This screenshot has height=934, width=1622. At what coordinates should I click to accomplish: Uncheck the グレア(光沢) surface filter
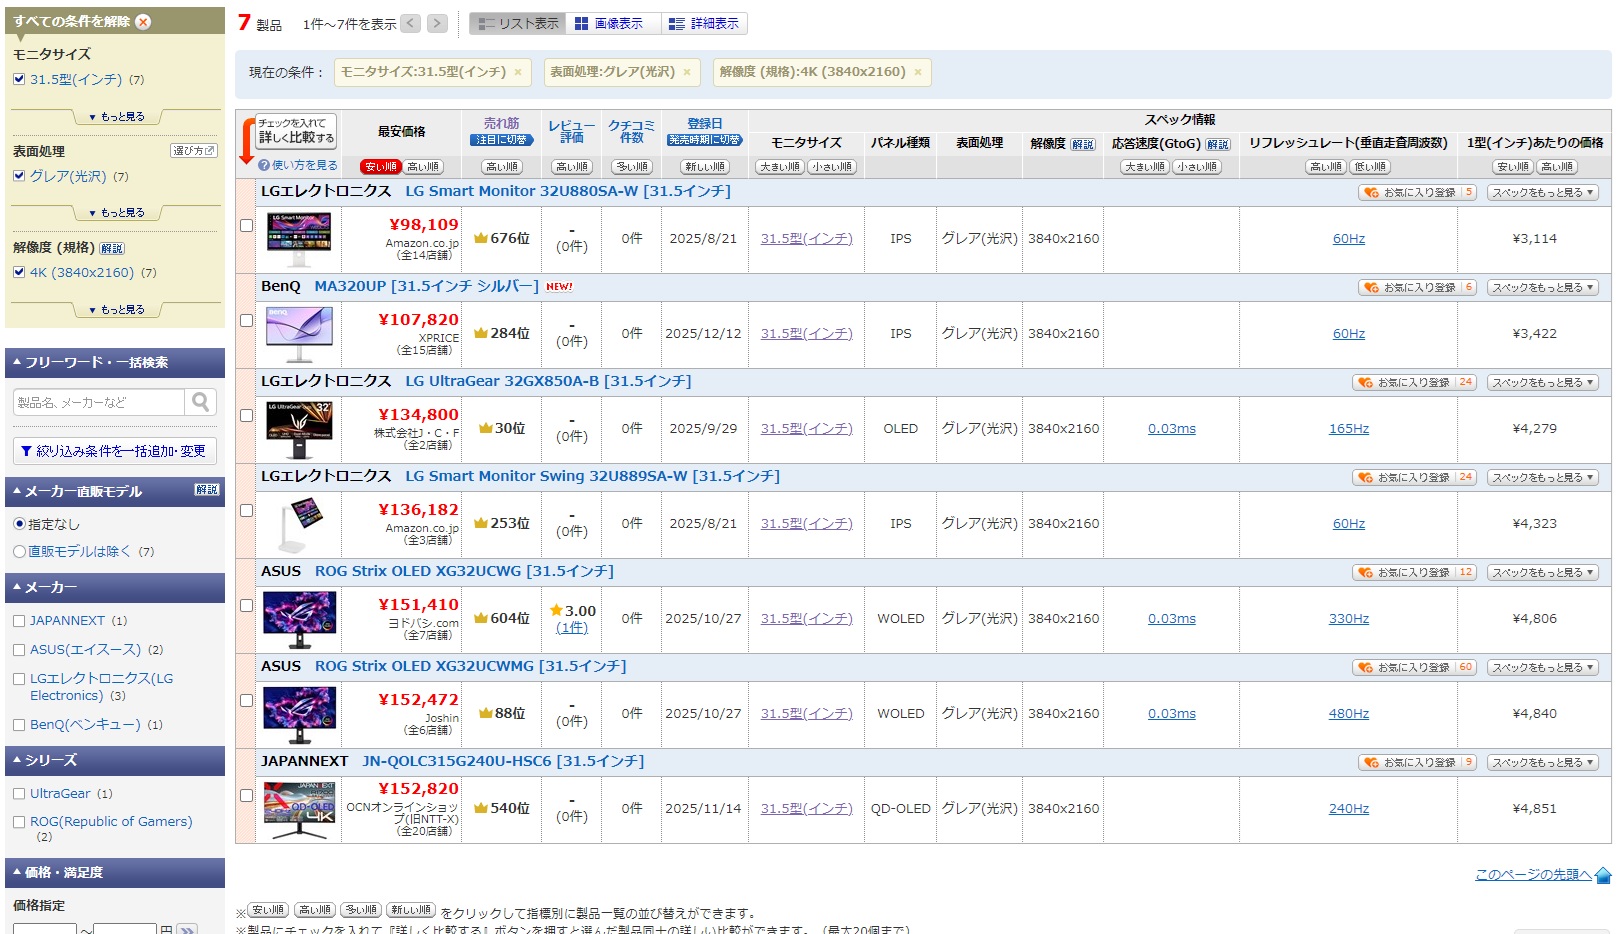[x=19, y=176]
